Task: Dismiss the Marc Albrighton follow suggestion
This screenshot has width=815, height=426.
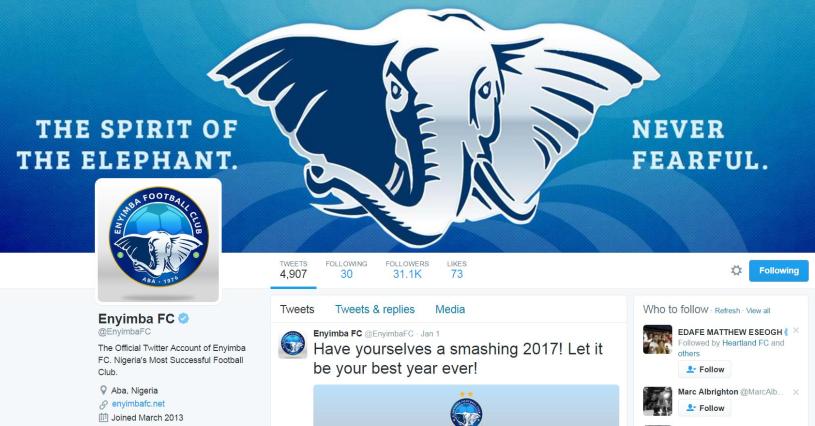Action: click(796, 392)
